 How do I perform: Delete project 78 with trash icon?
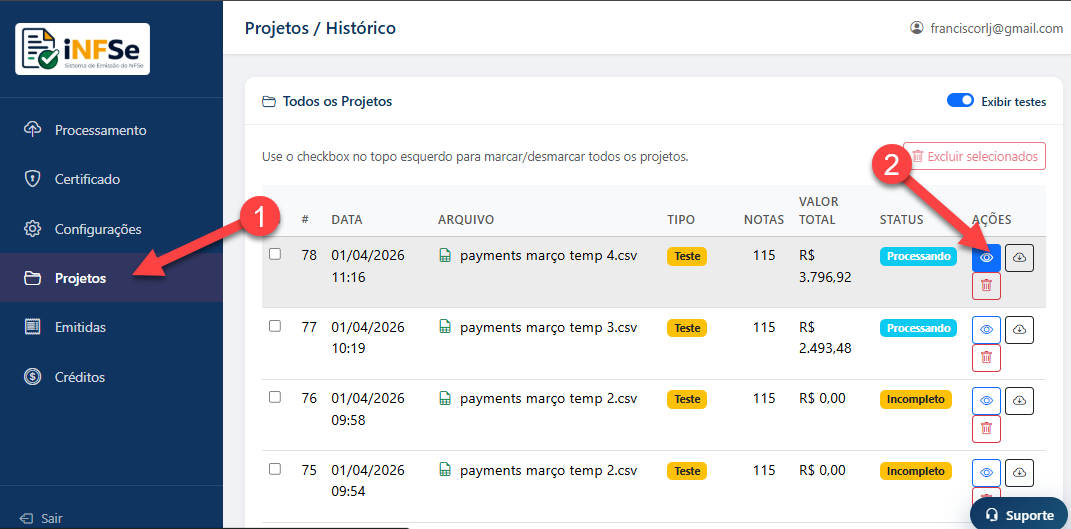click(x=986, y=286)
